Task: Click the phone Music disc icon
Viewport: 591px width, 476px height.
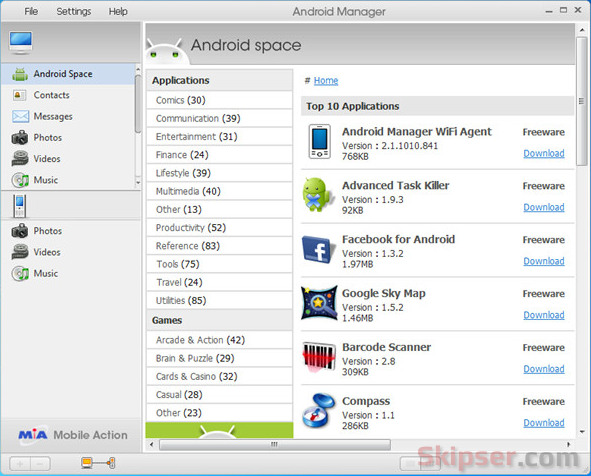Action: 20,273
